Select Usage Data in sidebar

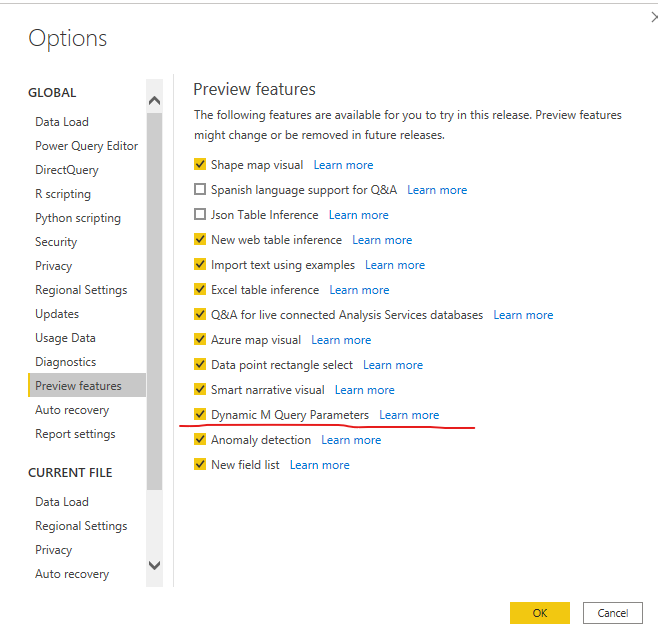point(65,338)
